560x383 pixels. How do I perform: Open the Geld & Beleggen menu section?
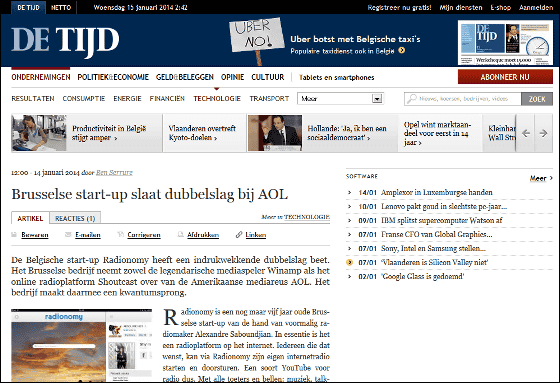pyautogui.click(x=185, y=77)
